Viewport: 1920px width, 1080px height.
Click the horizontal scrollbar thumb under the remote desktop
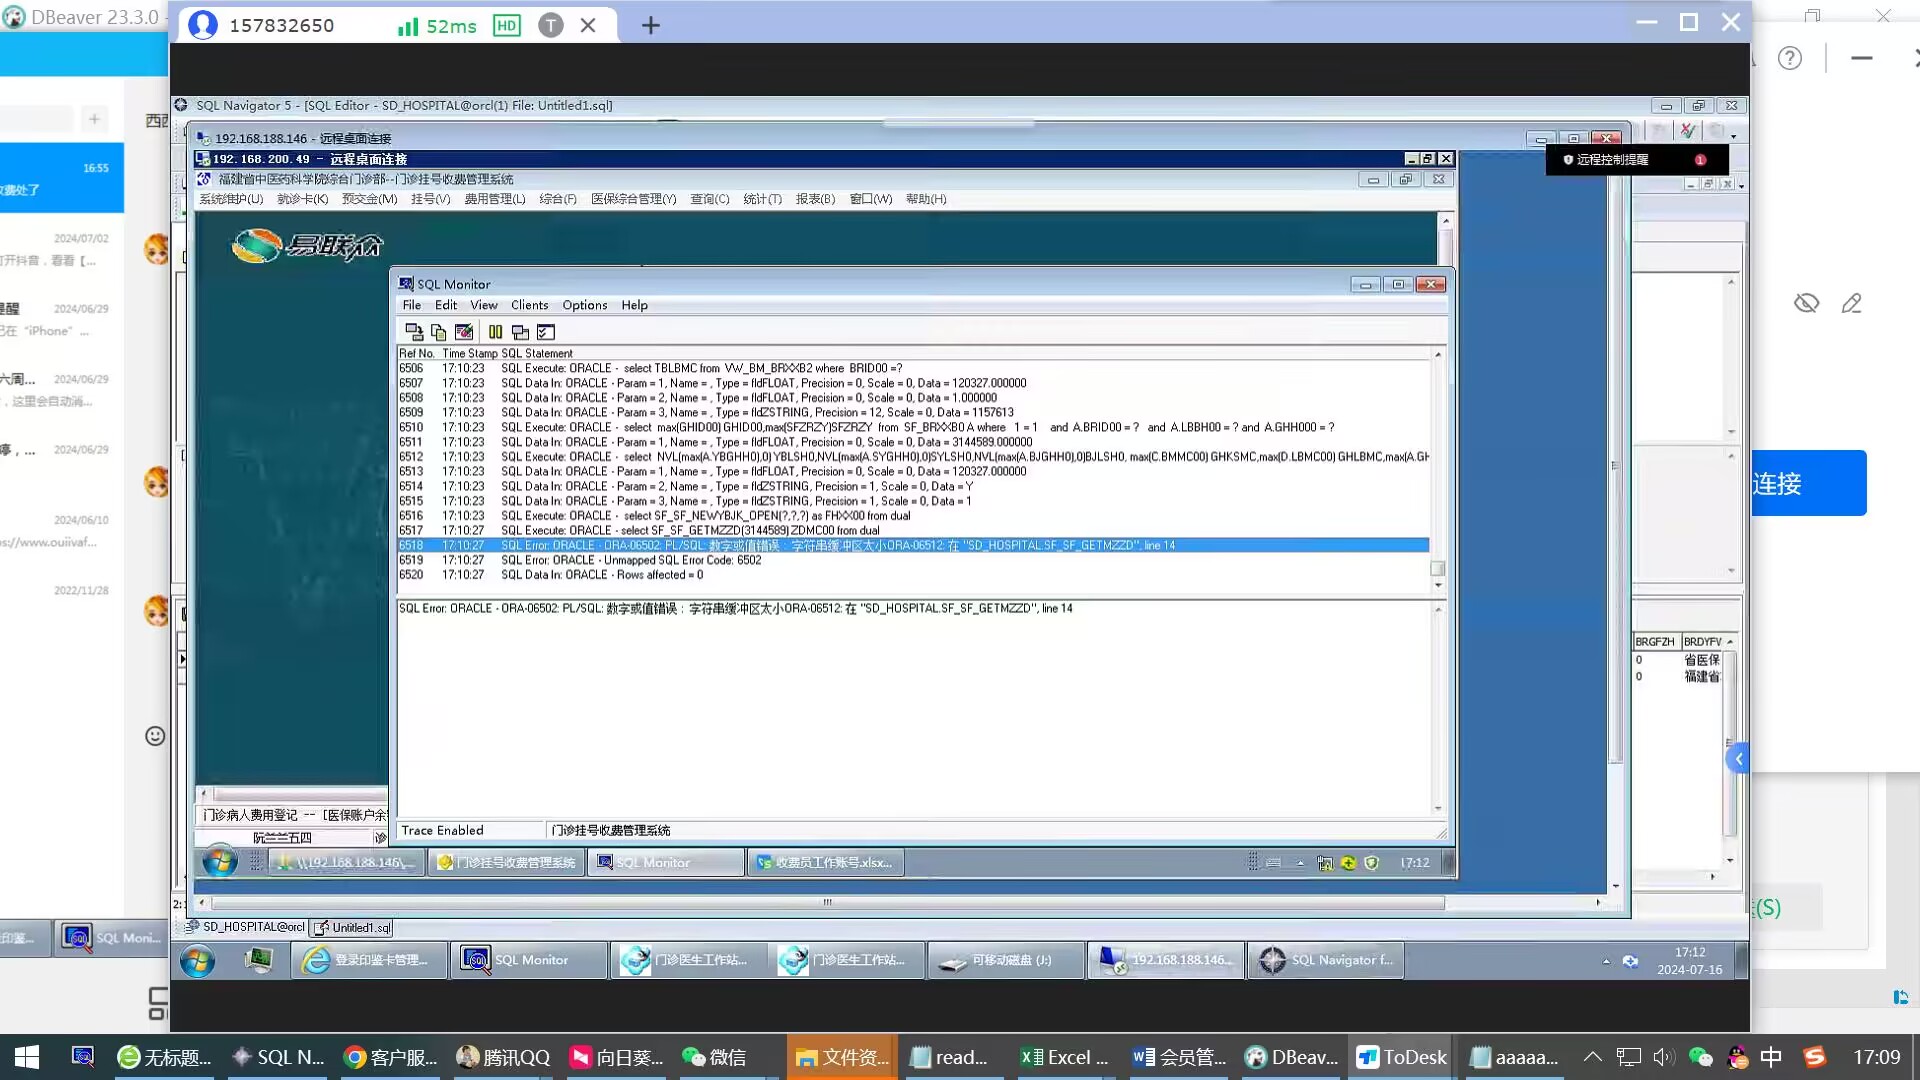pyautogui.click(x=826, y=902)
